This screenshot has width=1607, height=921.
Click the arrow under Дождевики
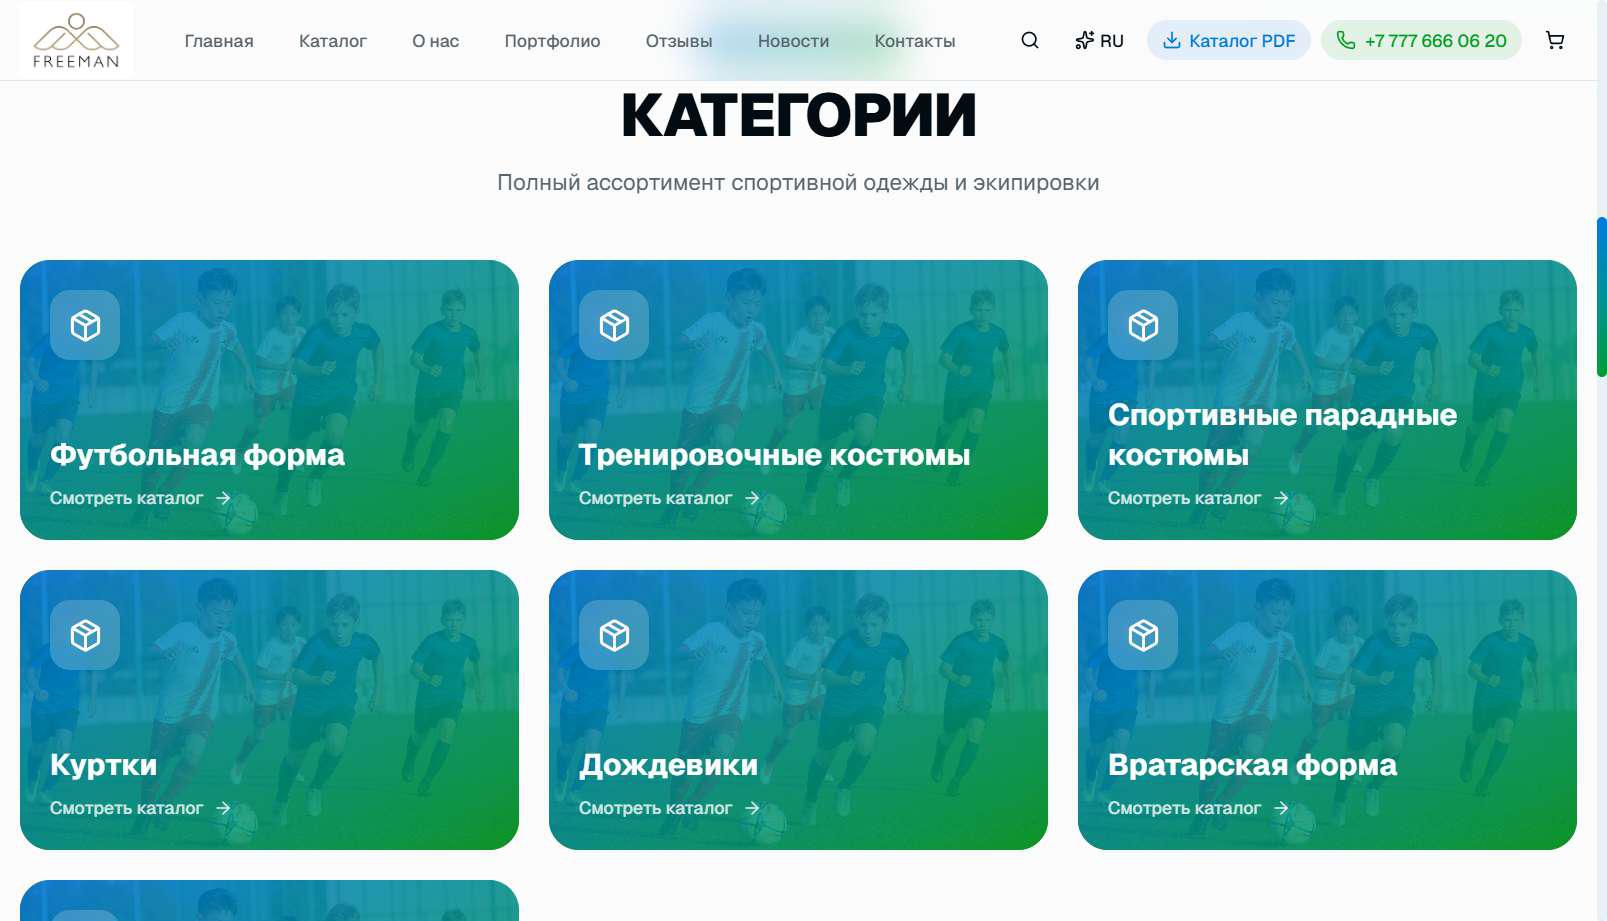point(752,808)
